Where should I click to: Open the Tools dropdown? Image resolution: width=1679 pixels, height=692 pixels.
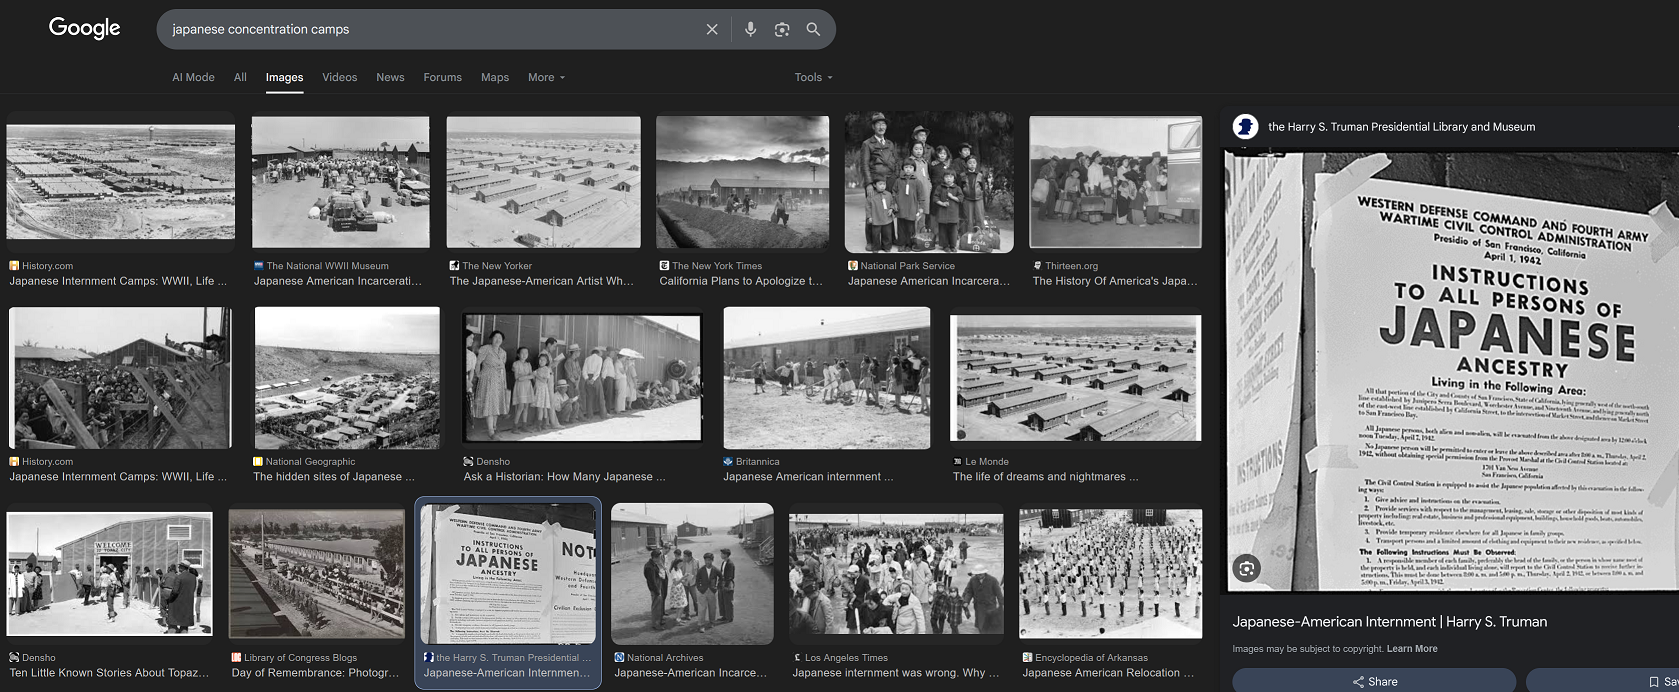click(813, 77)
